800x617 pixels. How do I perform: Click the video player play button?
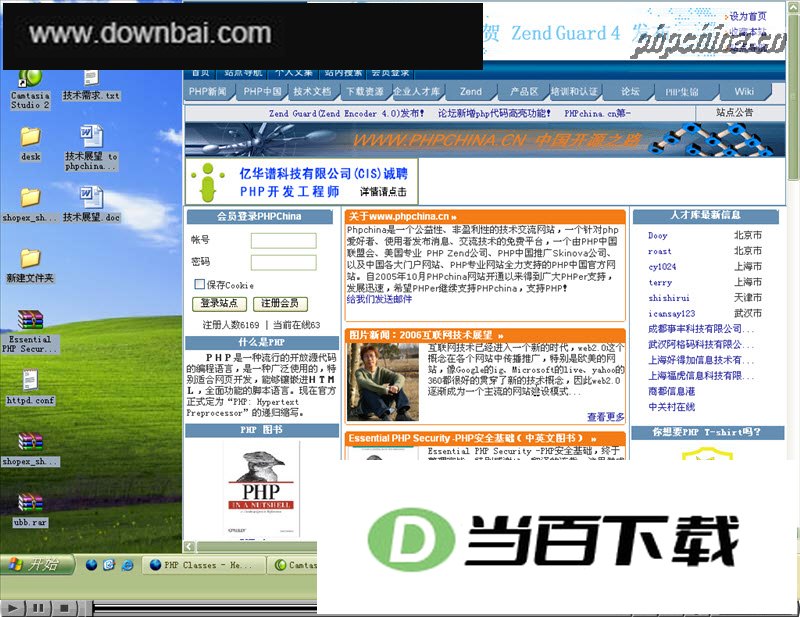tap(13, 608)
